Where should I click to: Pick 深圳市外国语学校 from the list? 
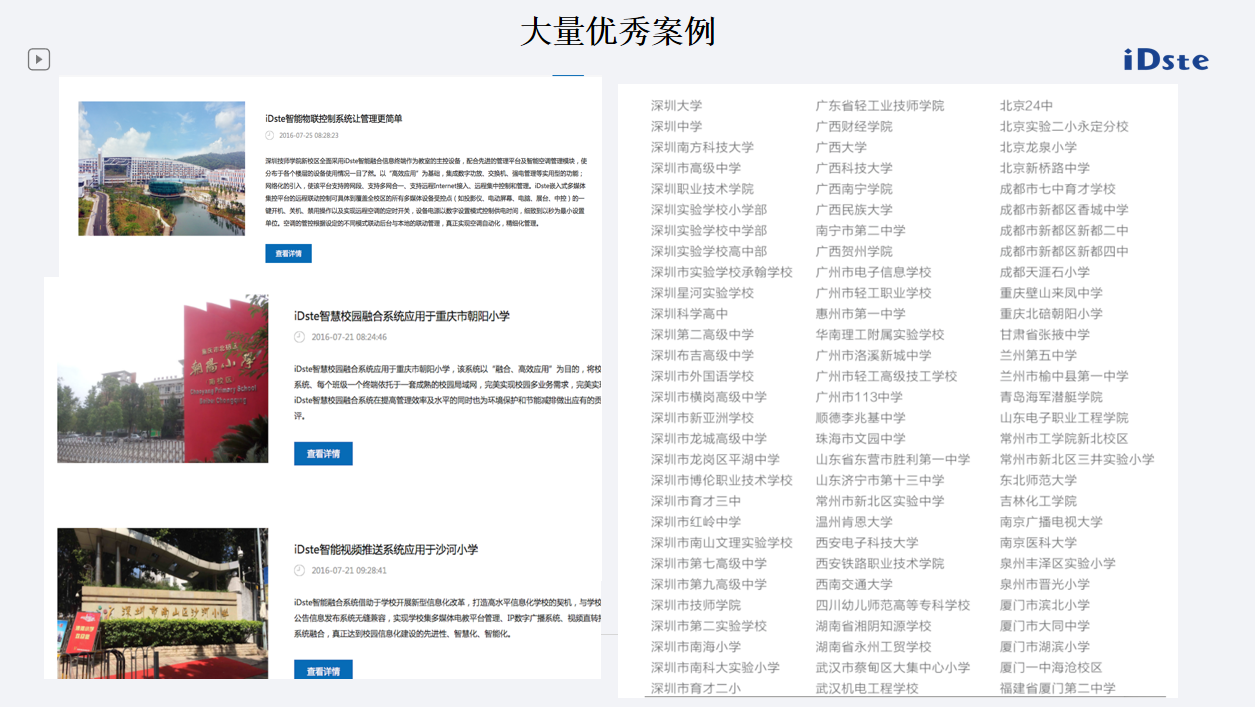pyautogui.click(x=703, y=377)
